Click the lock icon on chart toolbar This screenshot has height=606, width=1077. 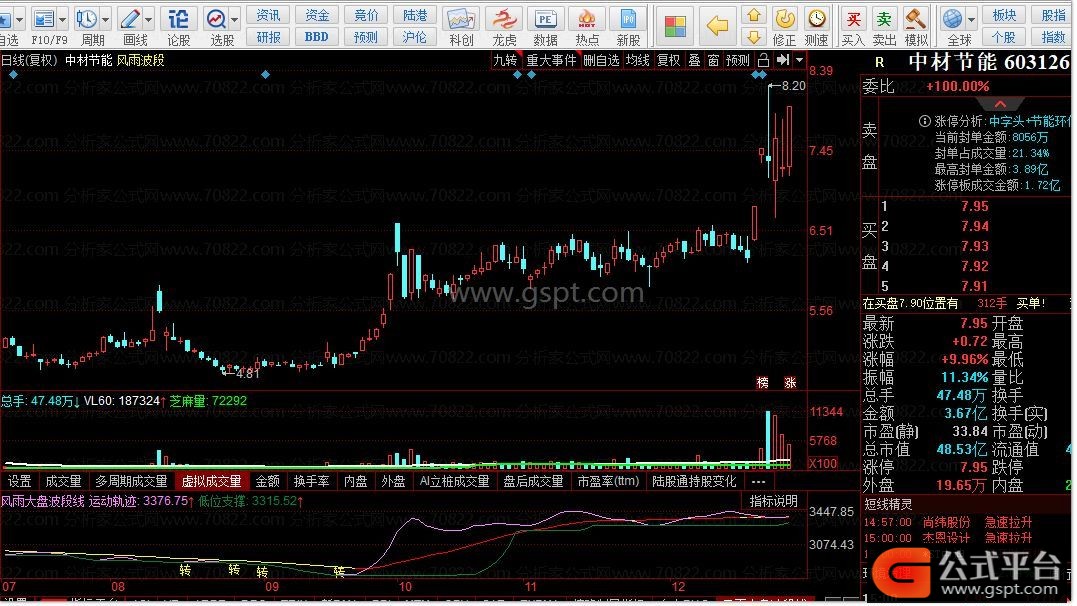[x=763, y=60]
